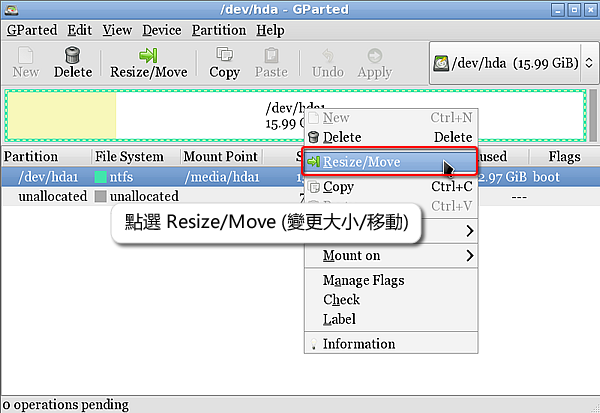The height and width of the screenshot is (413, 600).
Task: Click the GParted app icon in title bar
Action: point(11,9)
